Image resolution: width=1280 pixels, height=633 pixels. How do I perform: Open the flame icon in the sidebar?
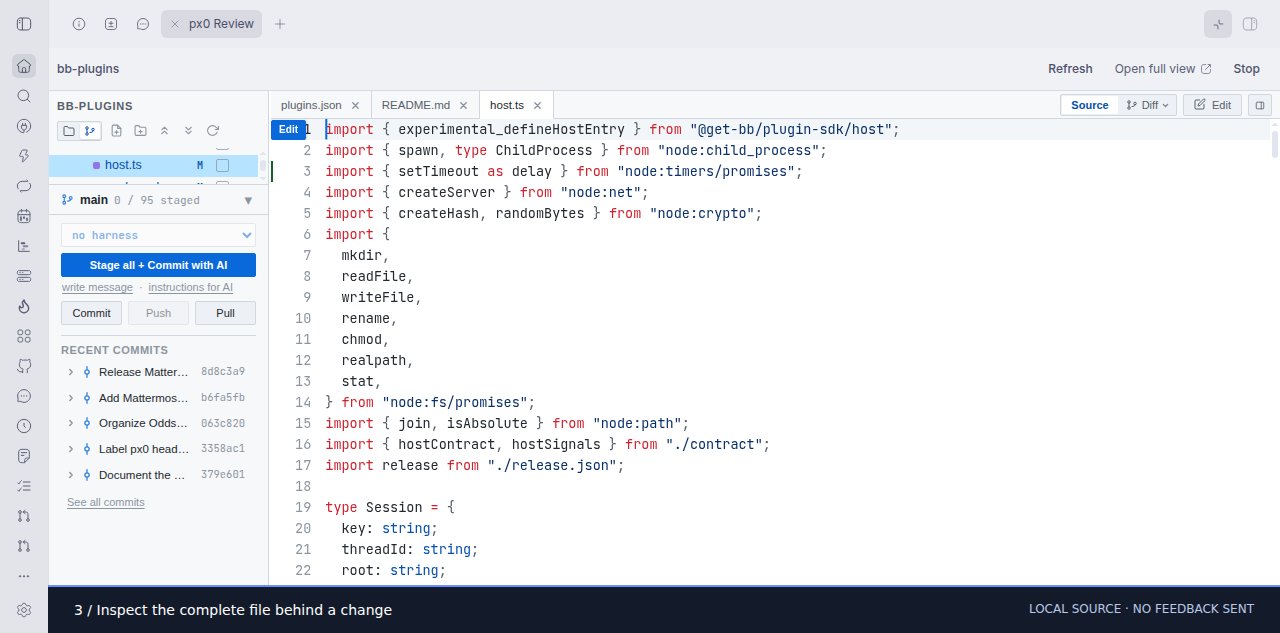(24, 306)
